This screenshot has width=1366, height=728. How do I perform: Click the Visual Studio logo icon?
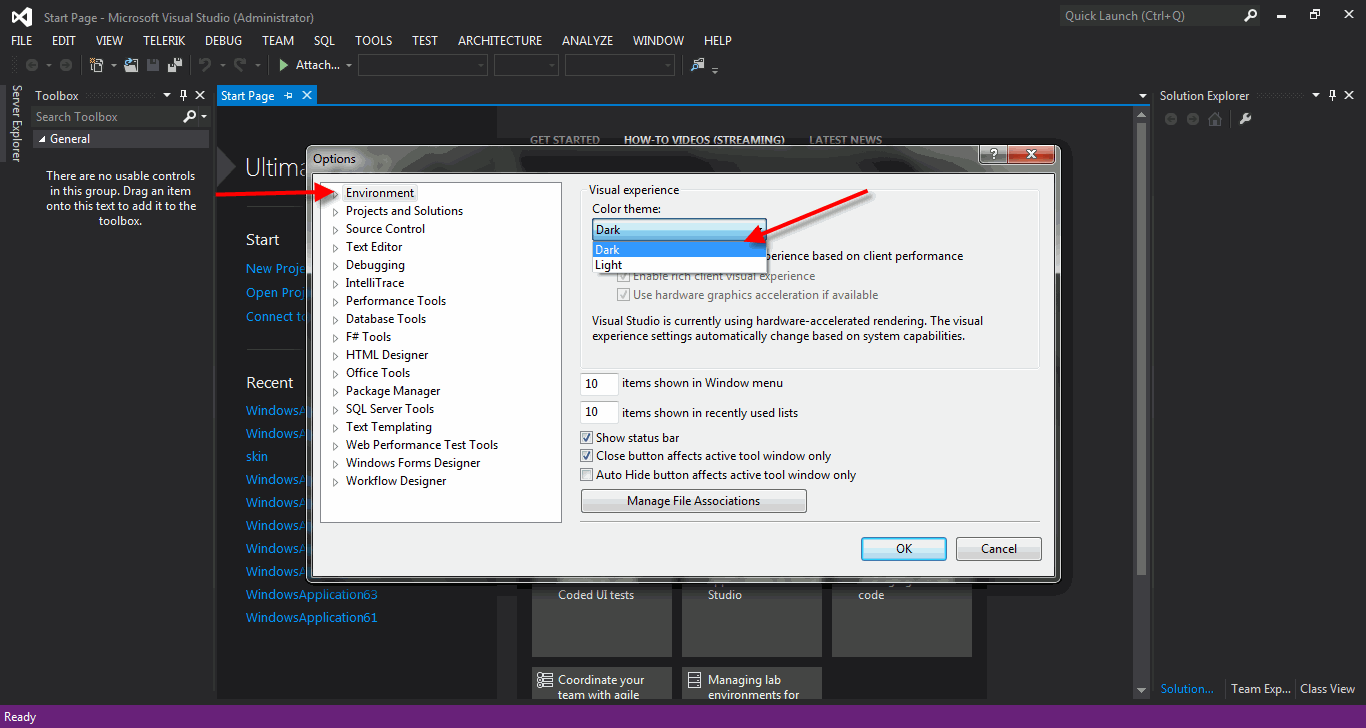pos(21,17)
